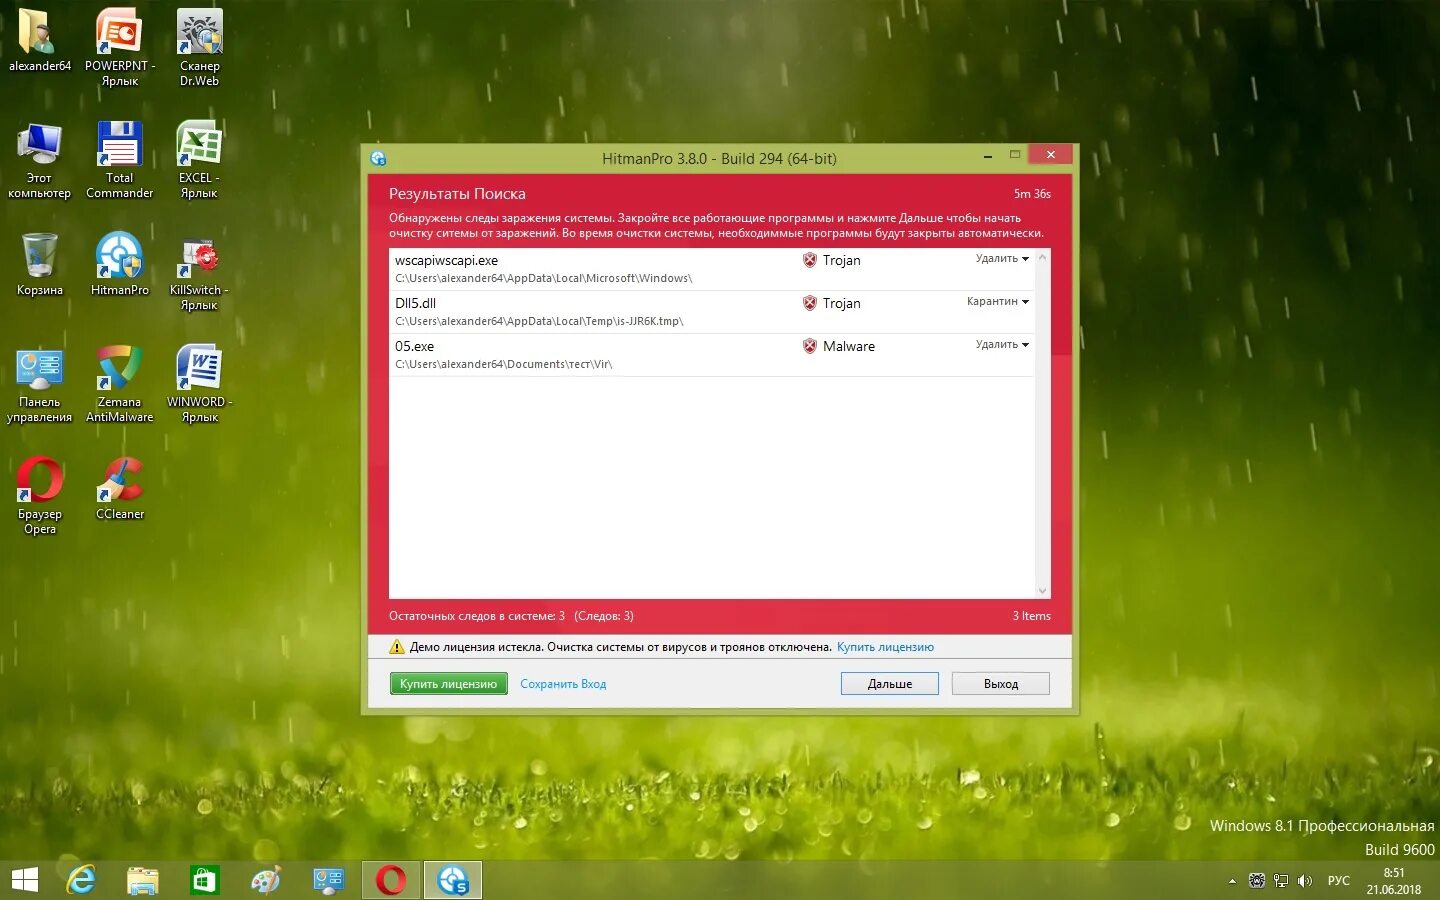Viewport: 1440px width, 900px height.
Task: Click the warning icon beside demo license notice
Action: (397, 647)
